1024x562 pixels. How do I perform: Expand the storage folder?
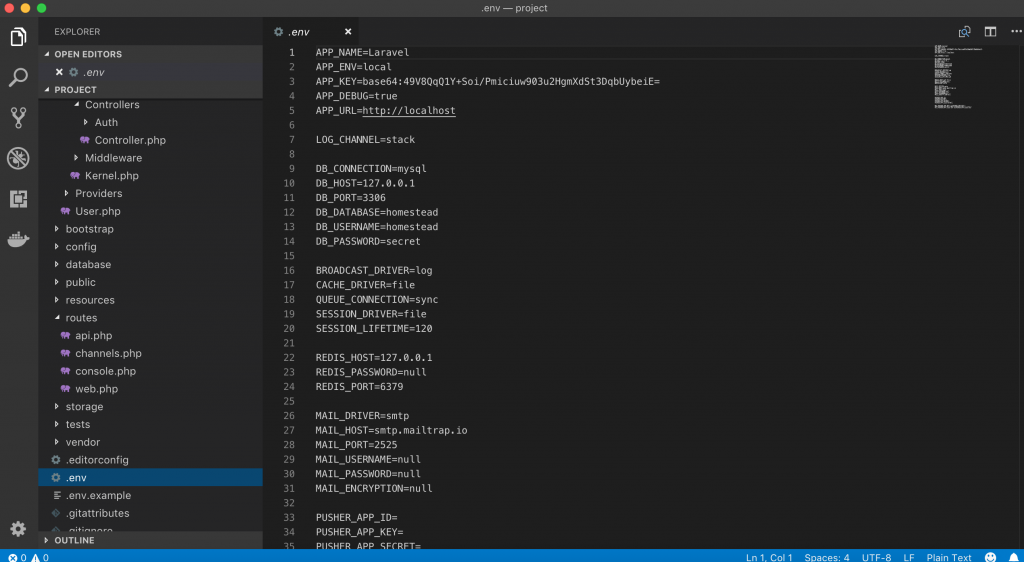tap(84, 407)
